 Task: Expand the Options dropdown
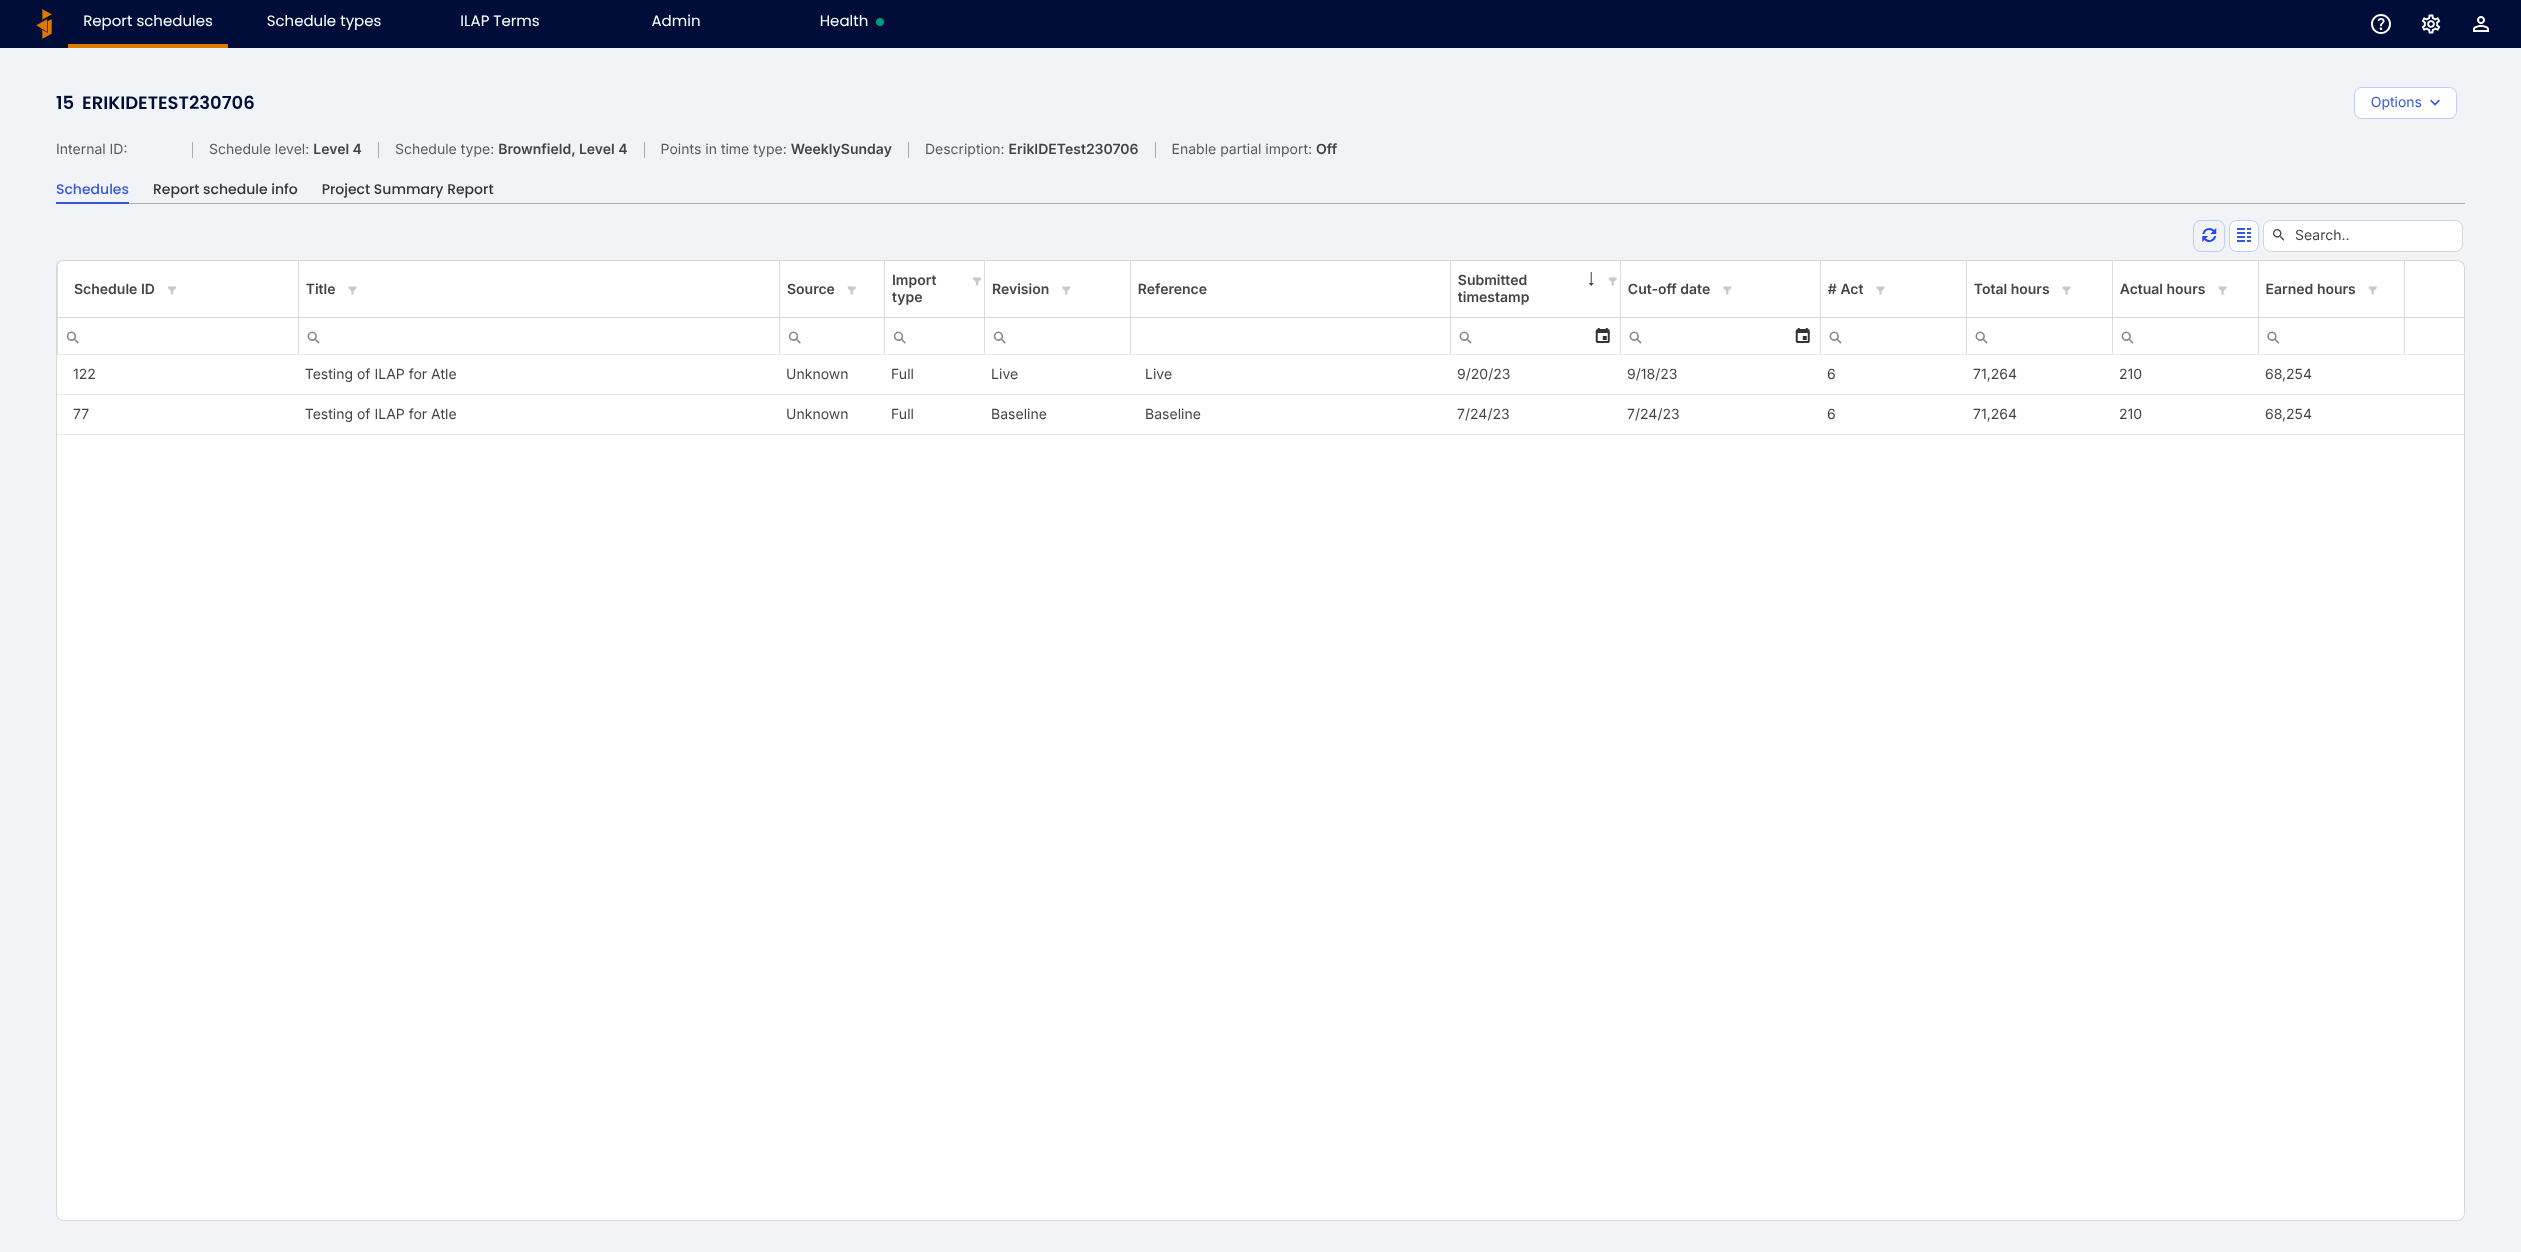pyautogui.click(x=2405, y=103)
